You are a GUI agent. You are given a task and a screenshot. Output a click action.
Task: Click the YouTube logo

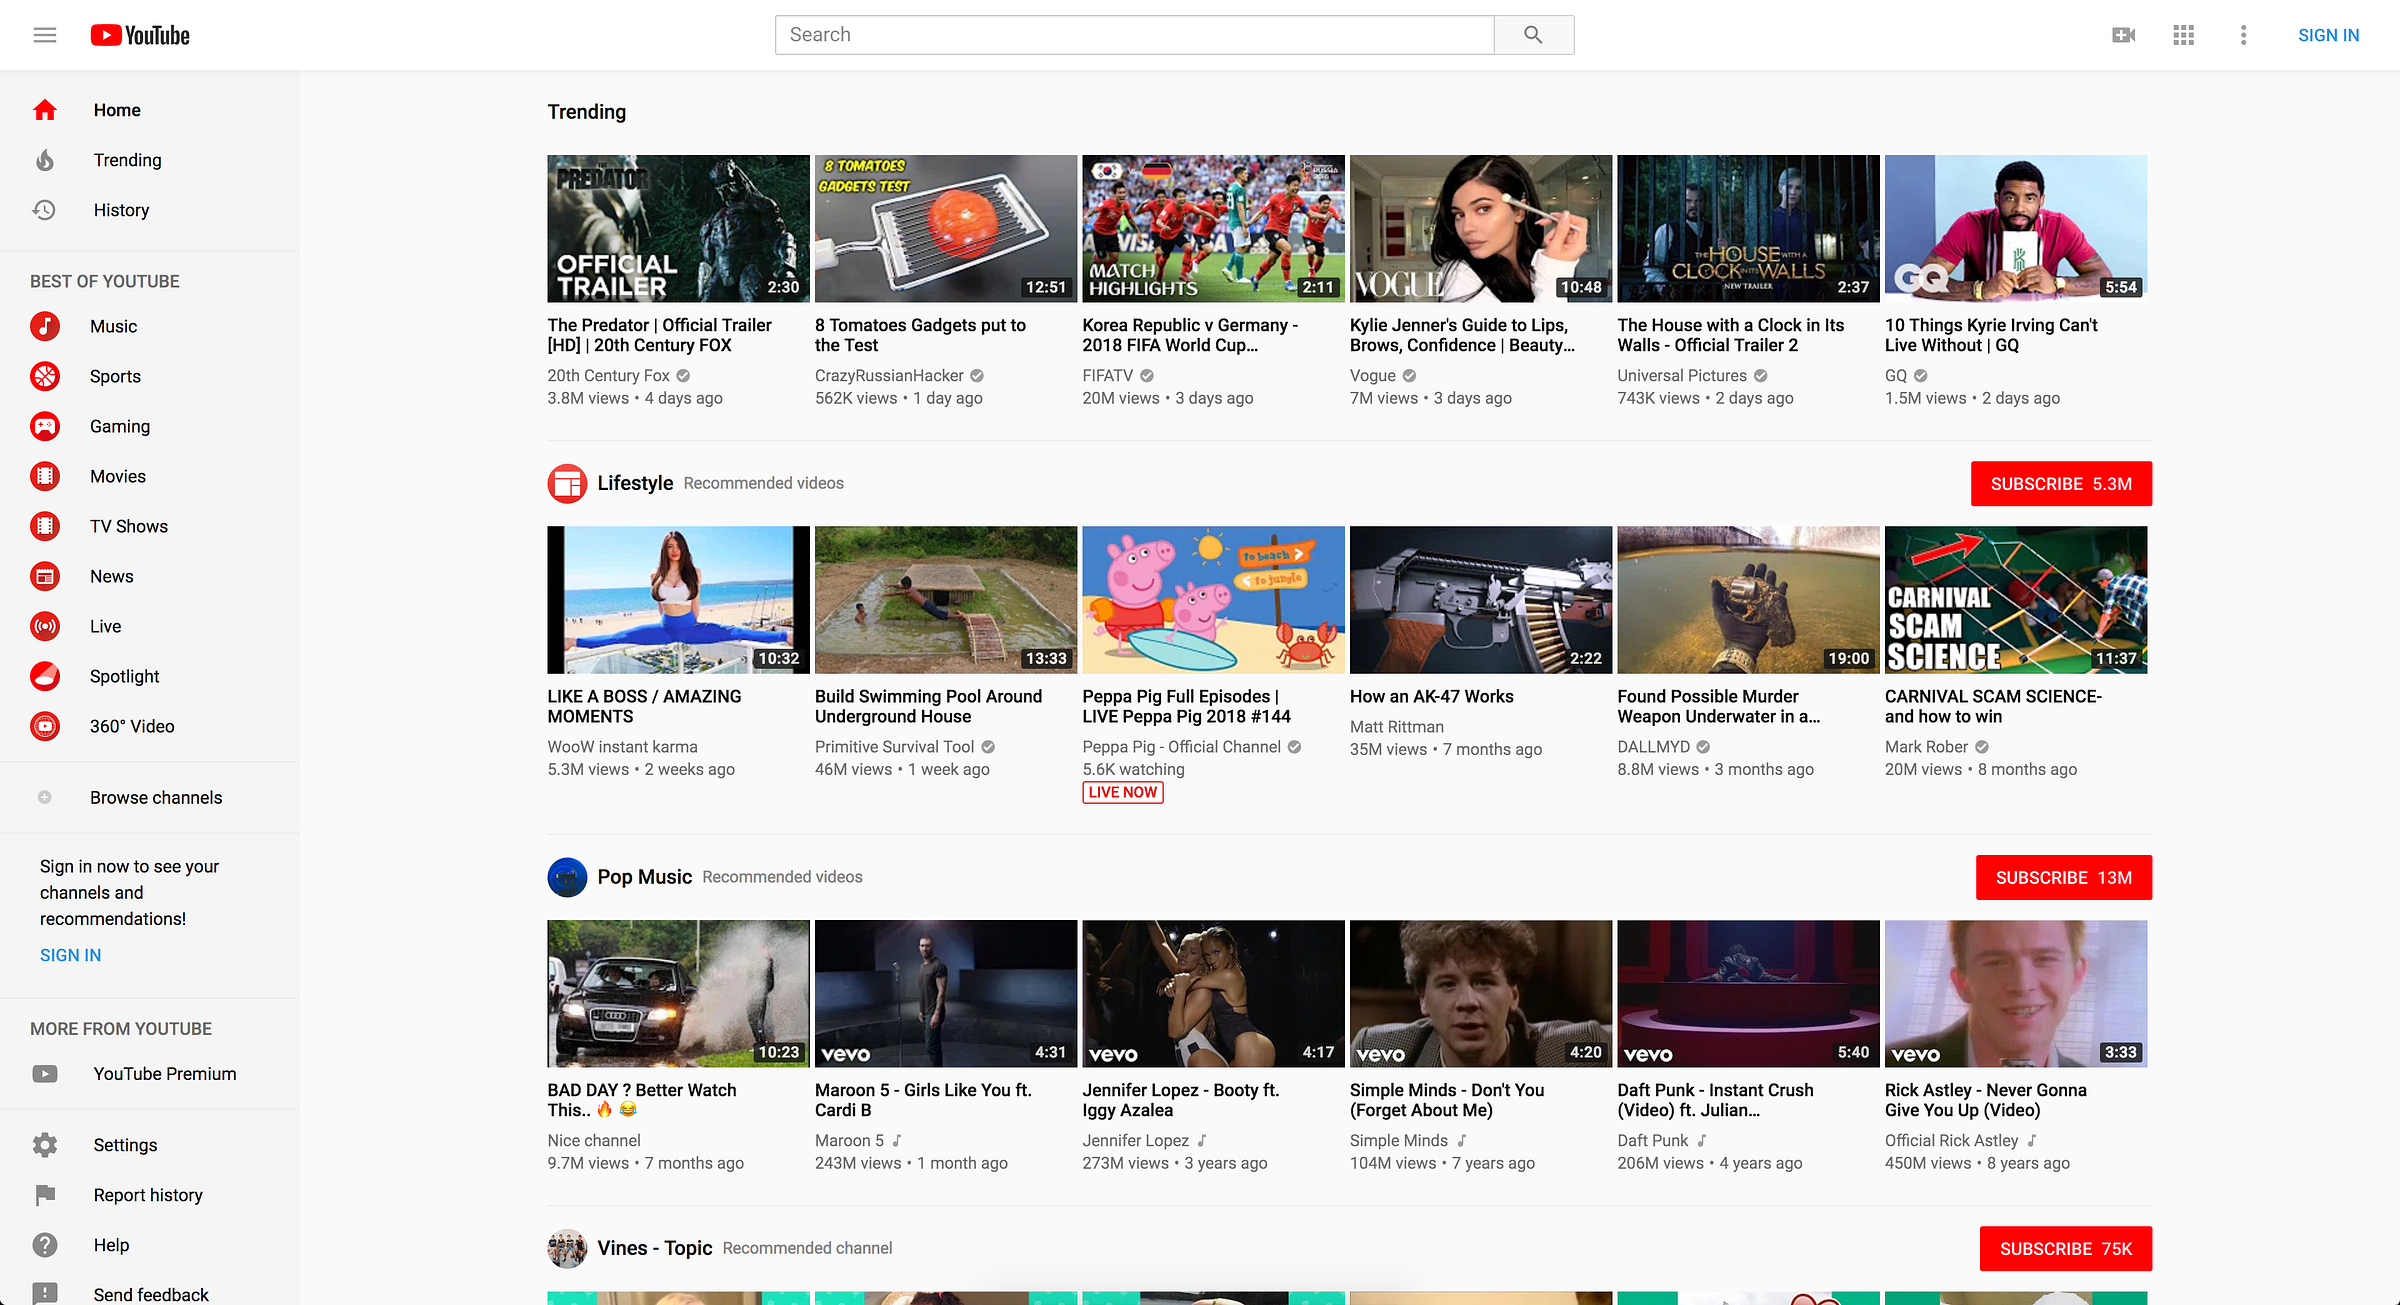coord(140,35)
